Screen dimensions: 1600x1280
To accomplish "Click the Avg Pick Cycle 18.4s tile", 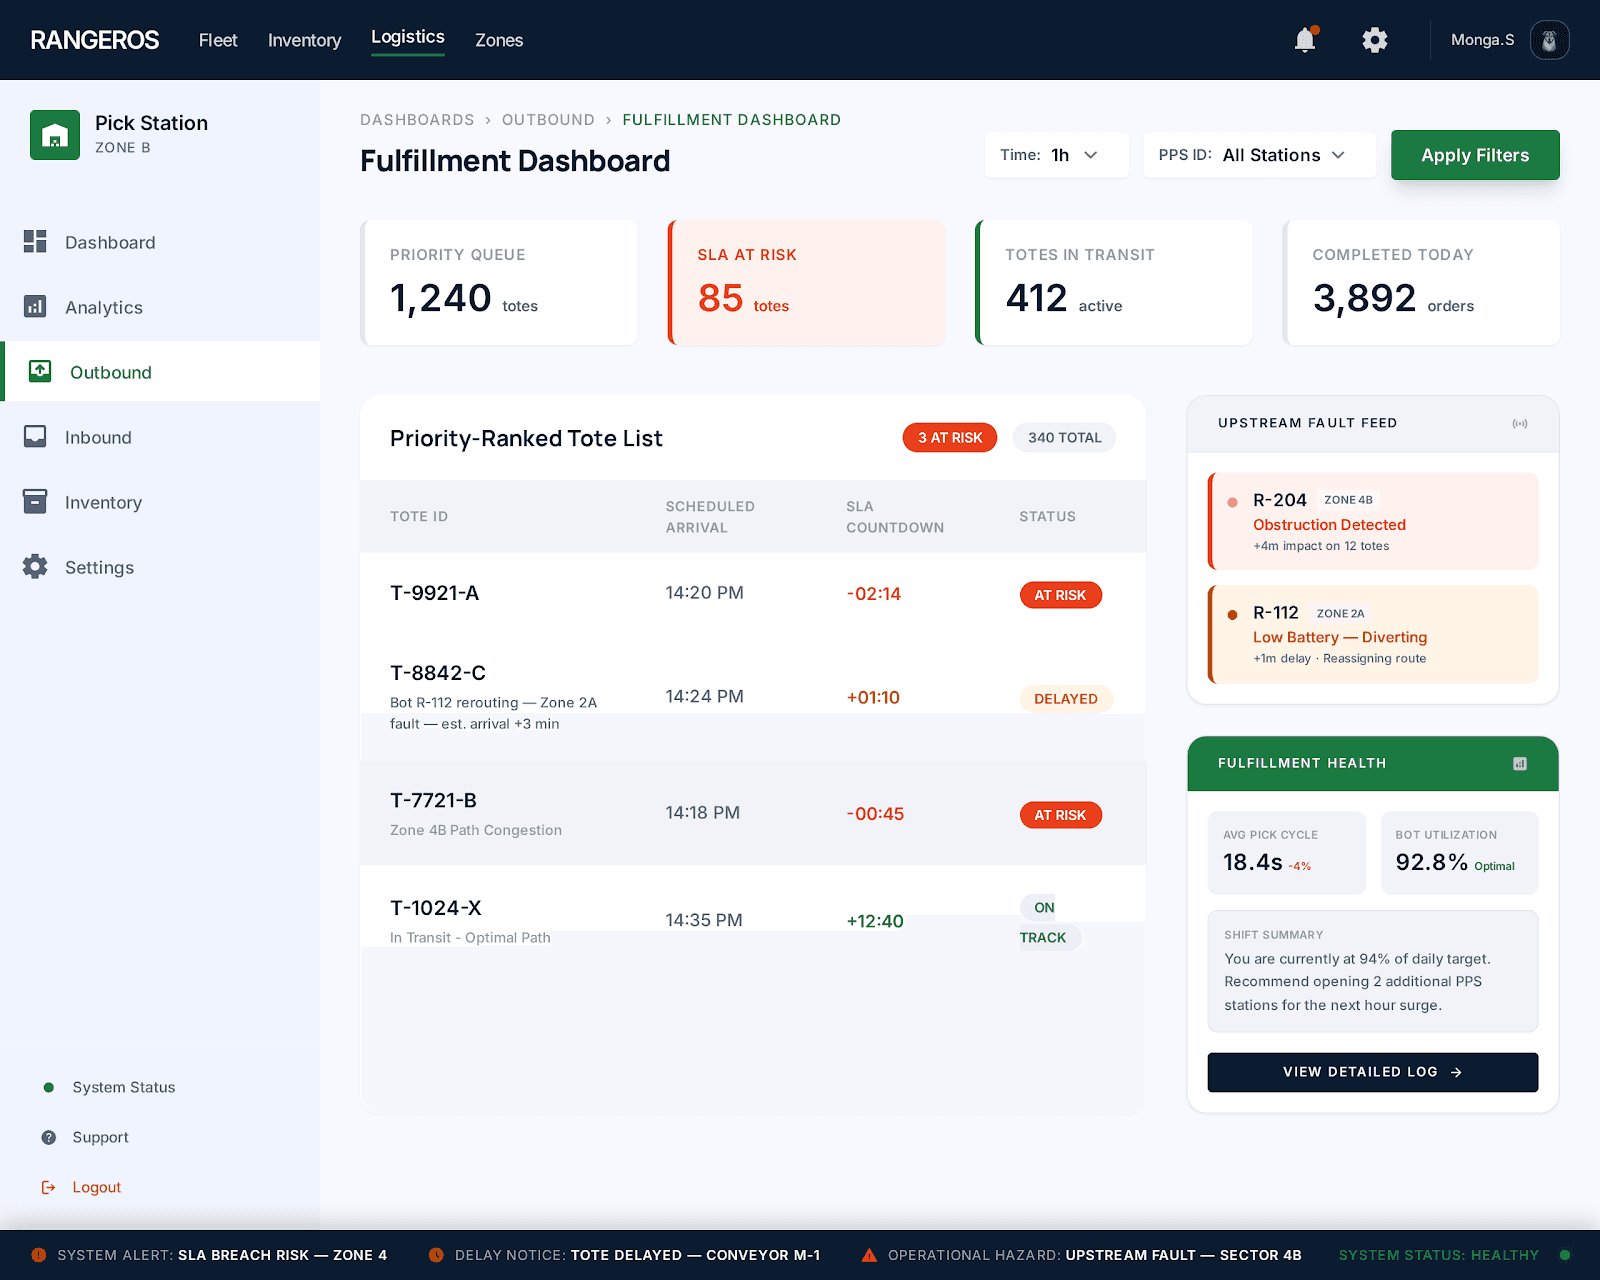I will tap(1286, 852).
